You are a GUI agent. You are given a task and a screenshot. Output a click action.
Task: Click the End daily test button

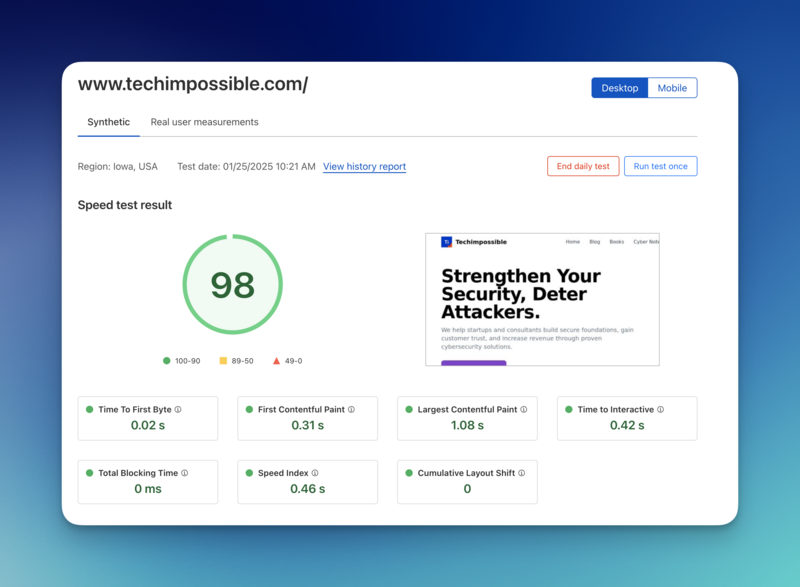[x=583, y=166]
